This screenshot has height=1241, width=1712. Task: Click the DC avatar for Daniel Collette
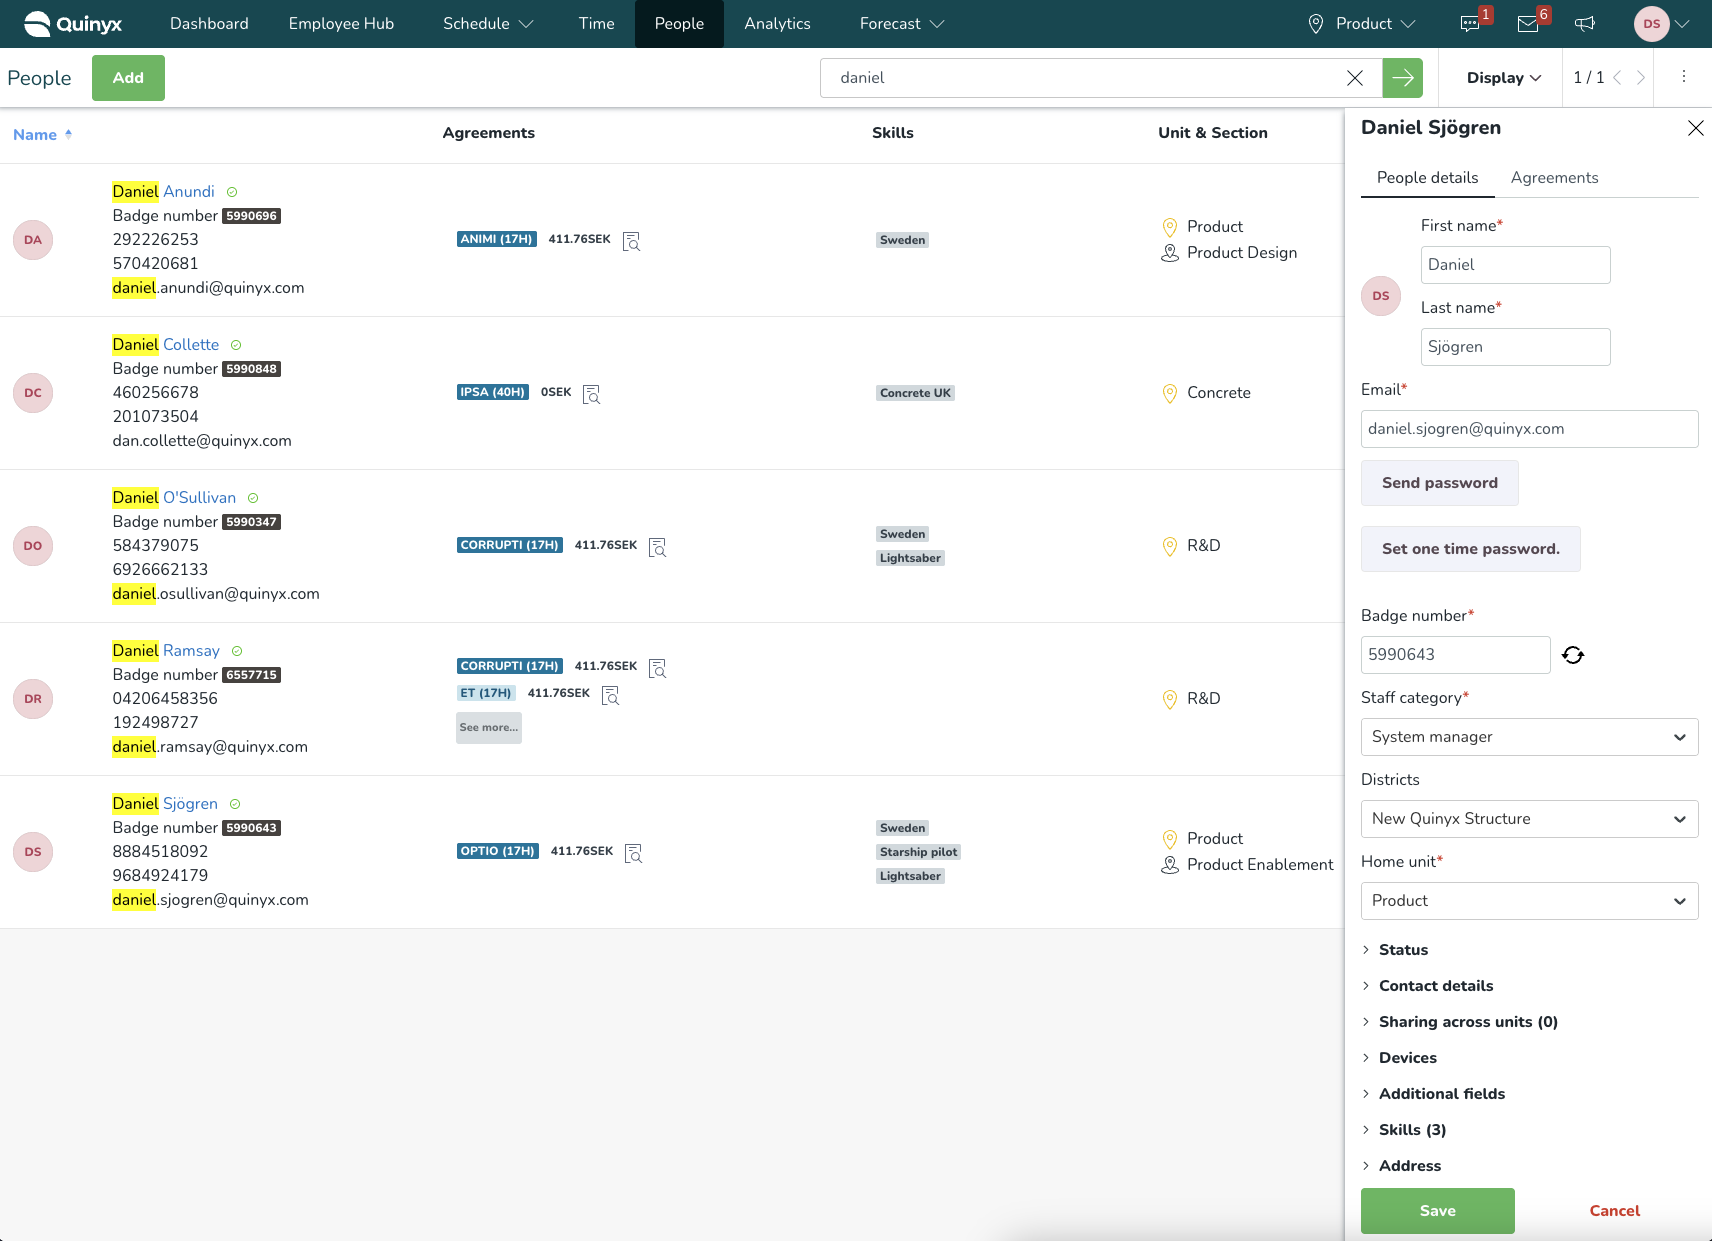(33, 393)
